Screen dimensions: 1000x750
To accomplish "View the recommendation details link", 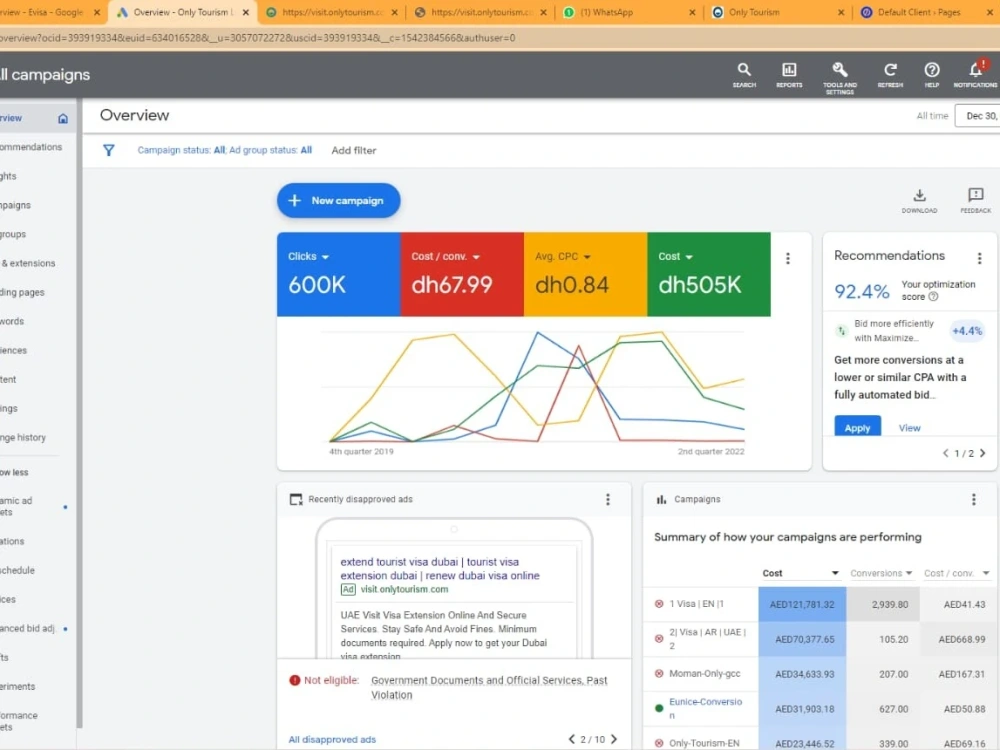I will pyautogui.click(x=909, y=428).
